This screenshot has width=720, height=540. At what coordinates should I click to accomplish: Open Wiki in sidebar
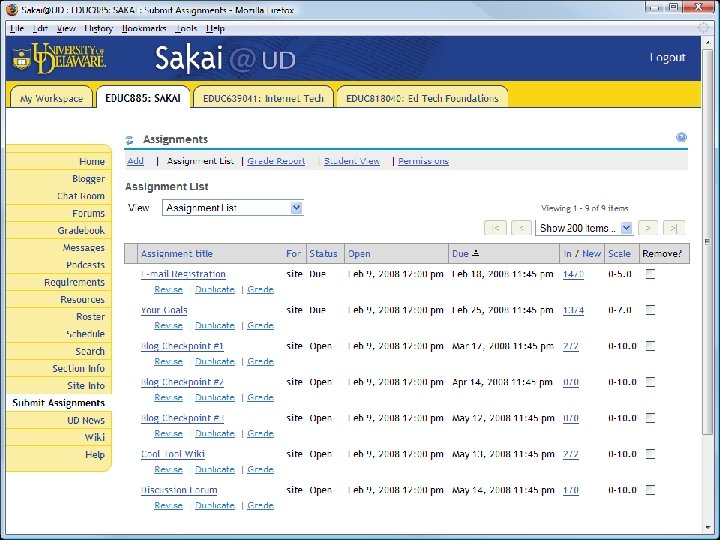pyautogui.click(x=95, y=437)
